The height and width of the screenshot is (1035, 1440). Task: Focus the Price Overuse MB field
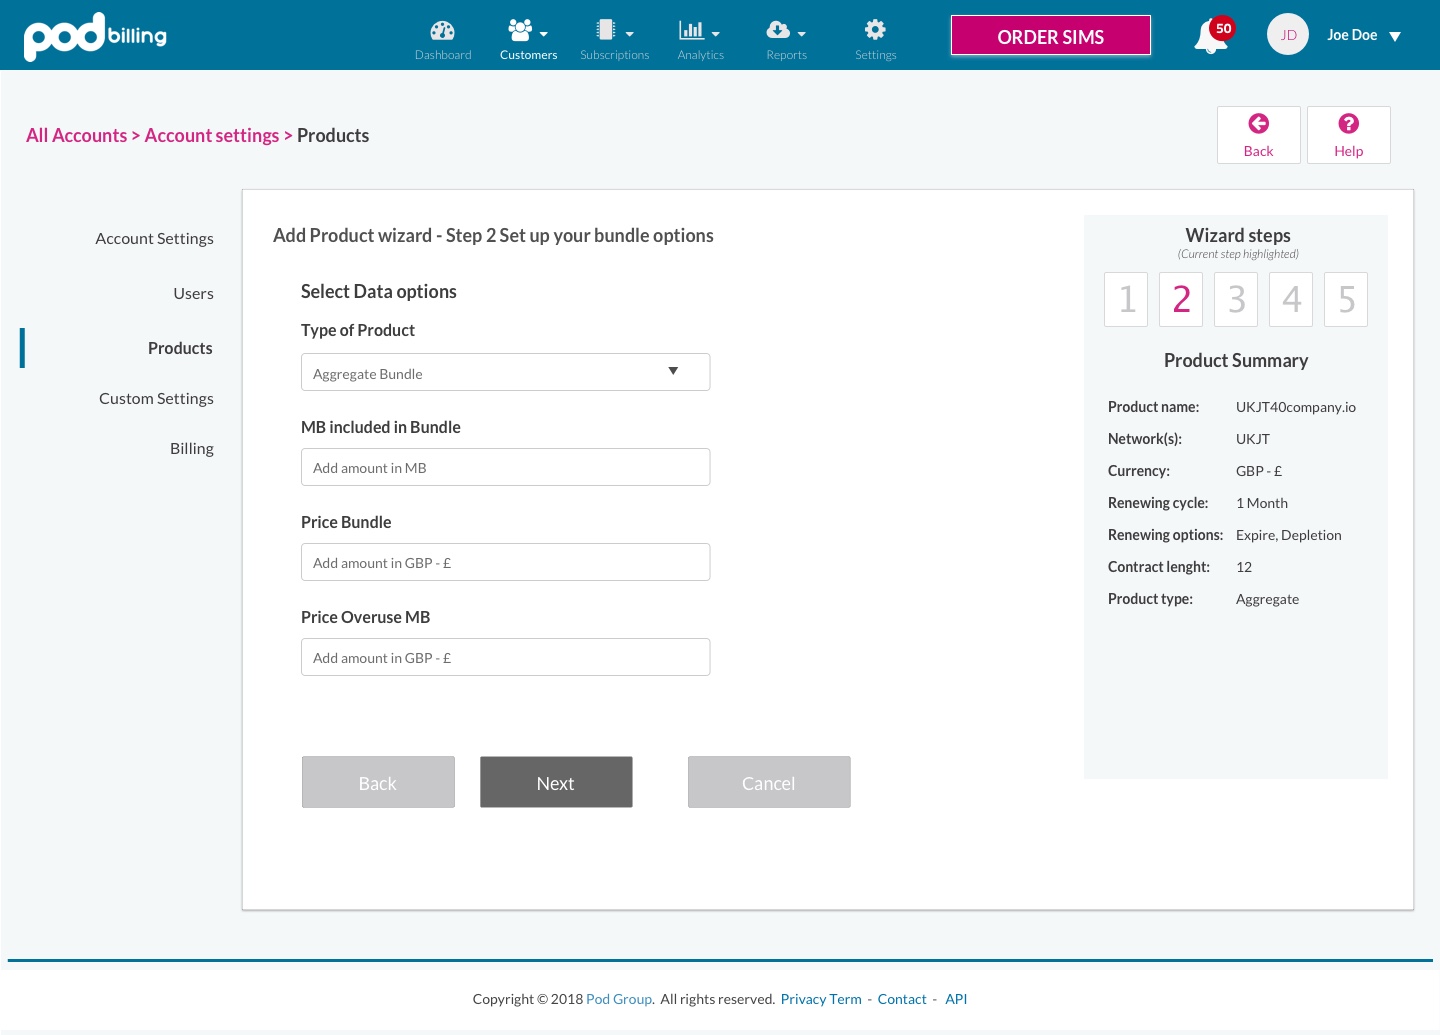tap(505, 657)
